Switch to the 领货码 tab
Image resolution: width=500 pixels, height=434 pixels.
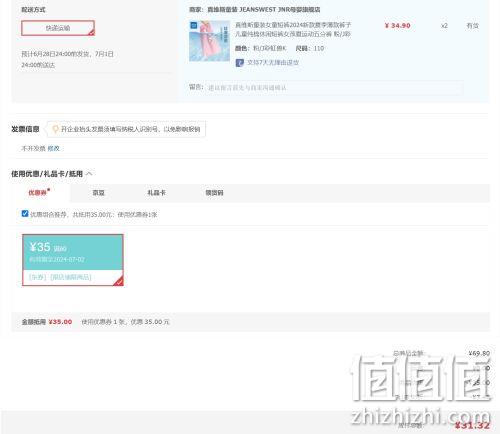point(214,193)
